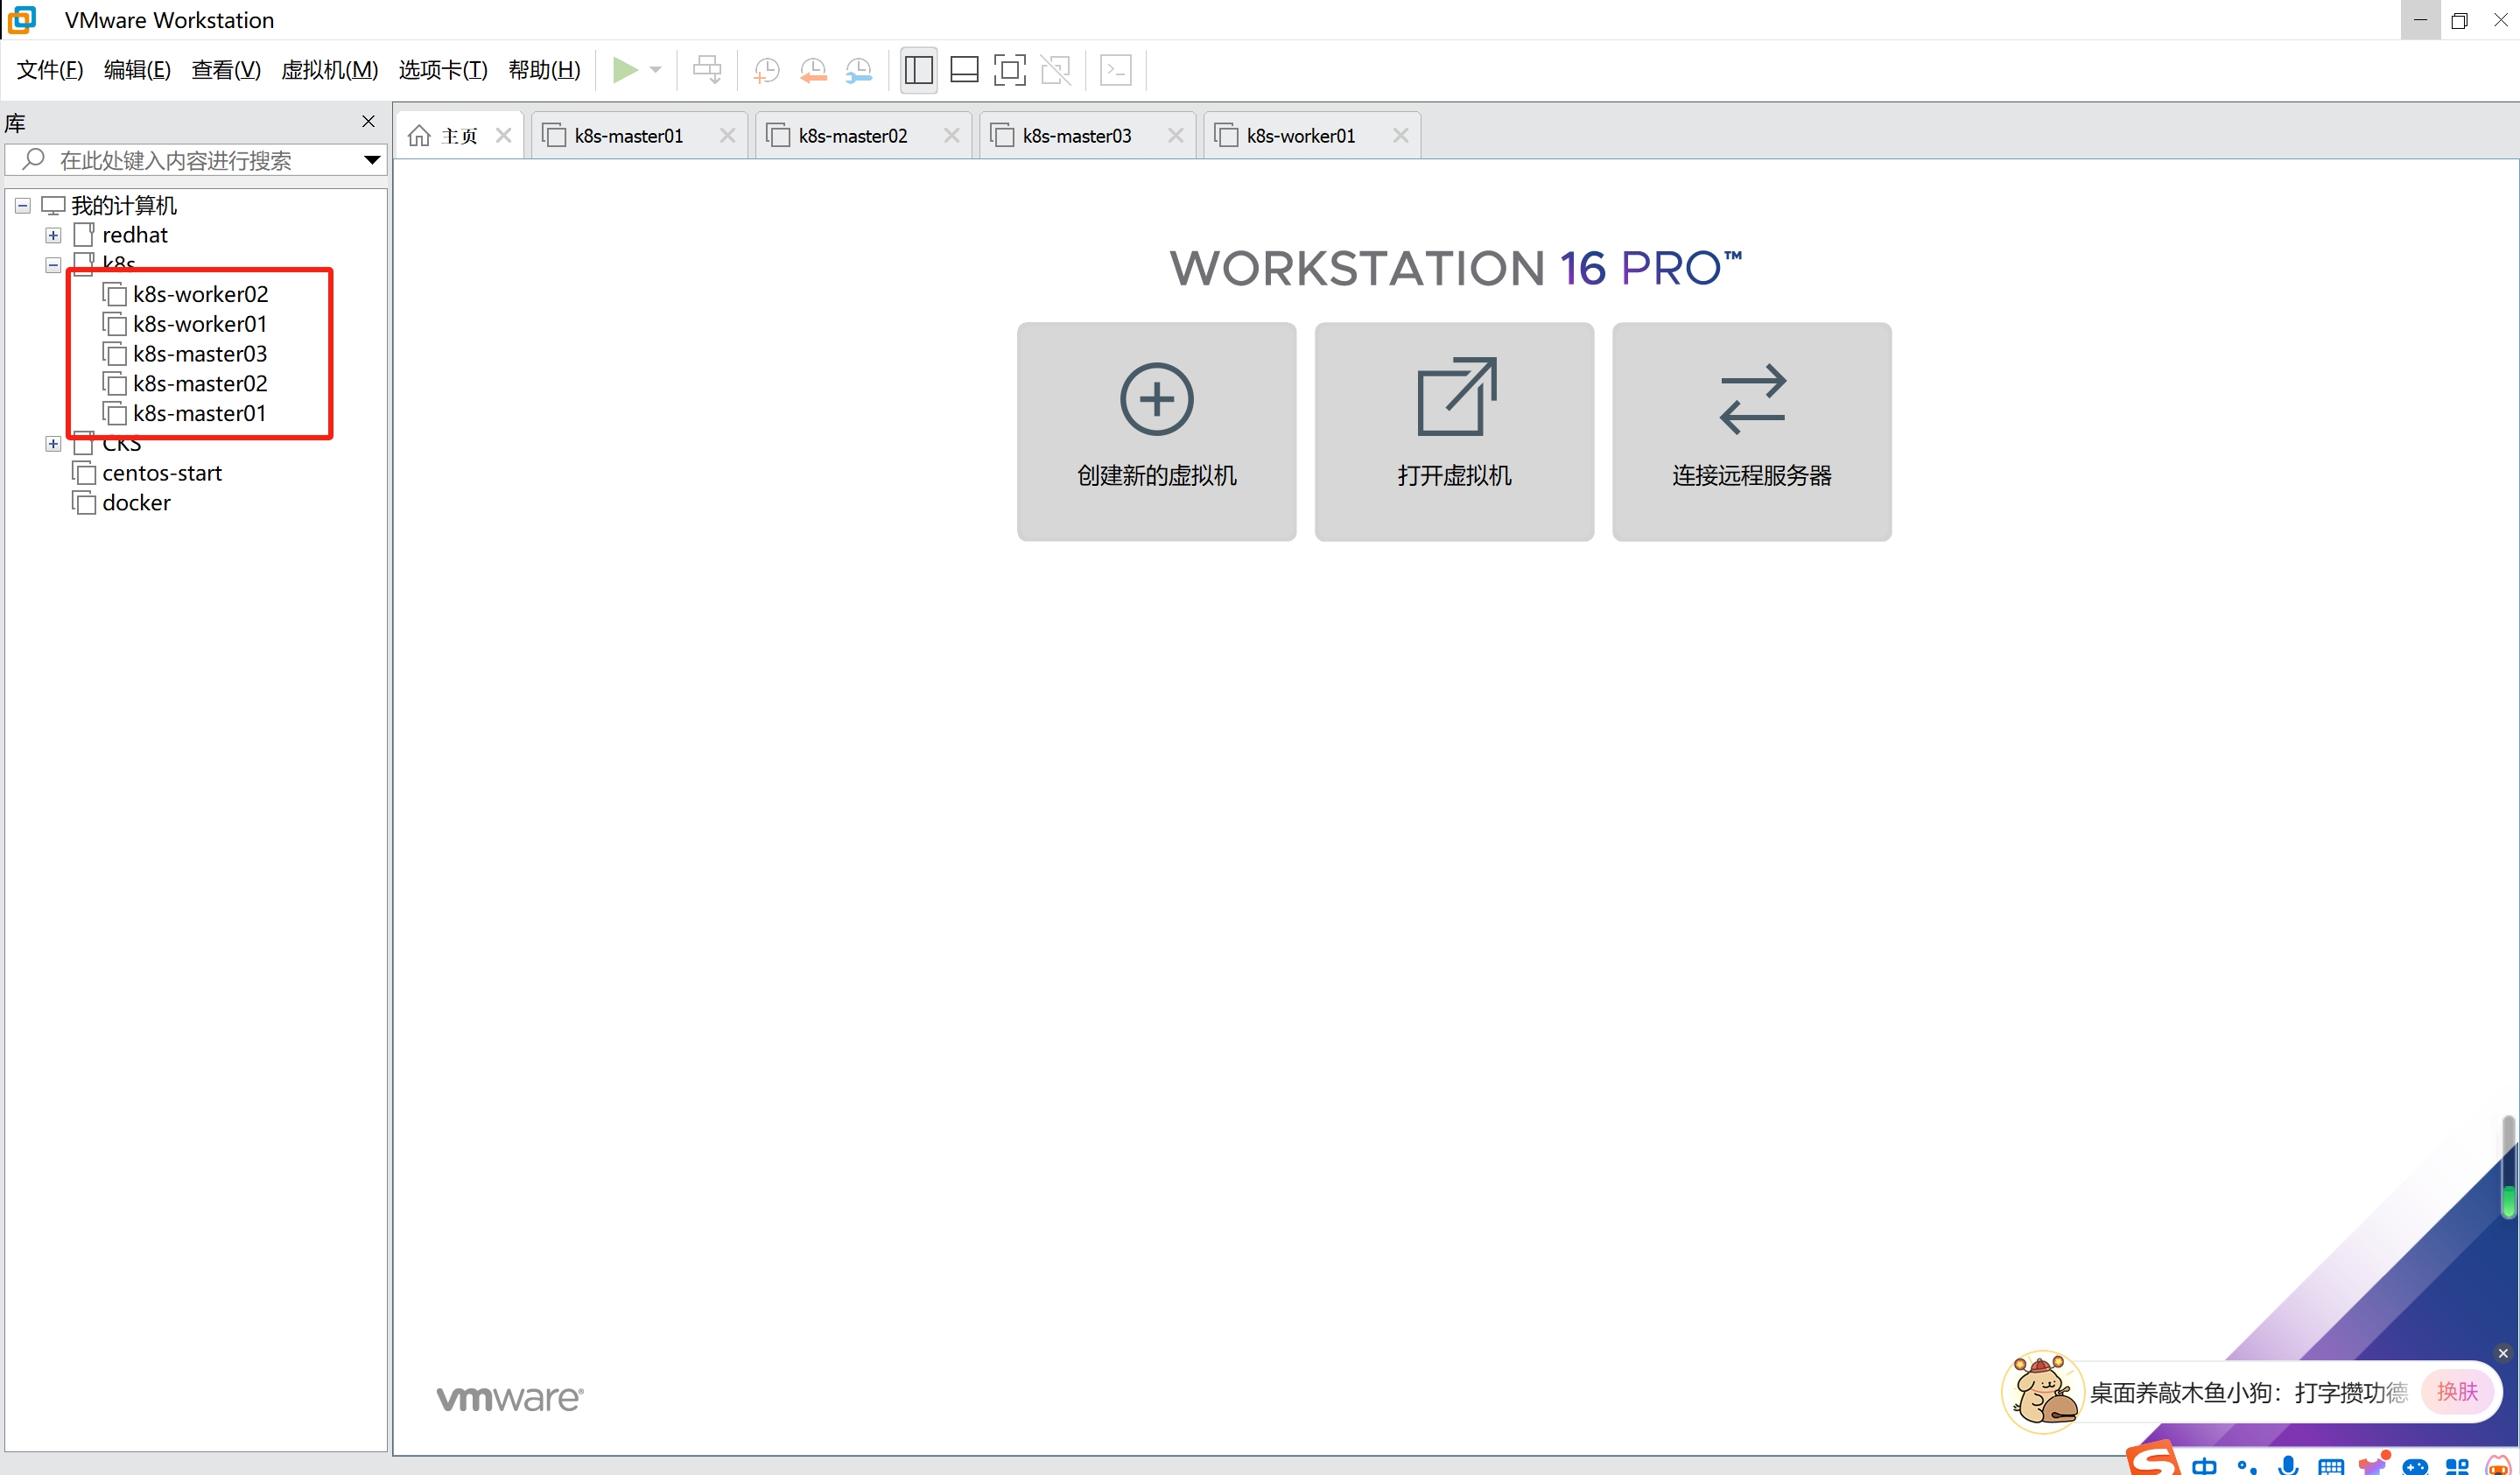Close the k8s-master02 tab
Image resolution: width=2520 pixels, height=1475 pixels.
(951, 136)
